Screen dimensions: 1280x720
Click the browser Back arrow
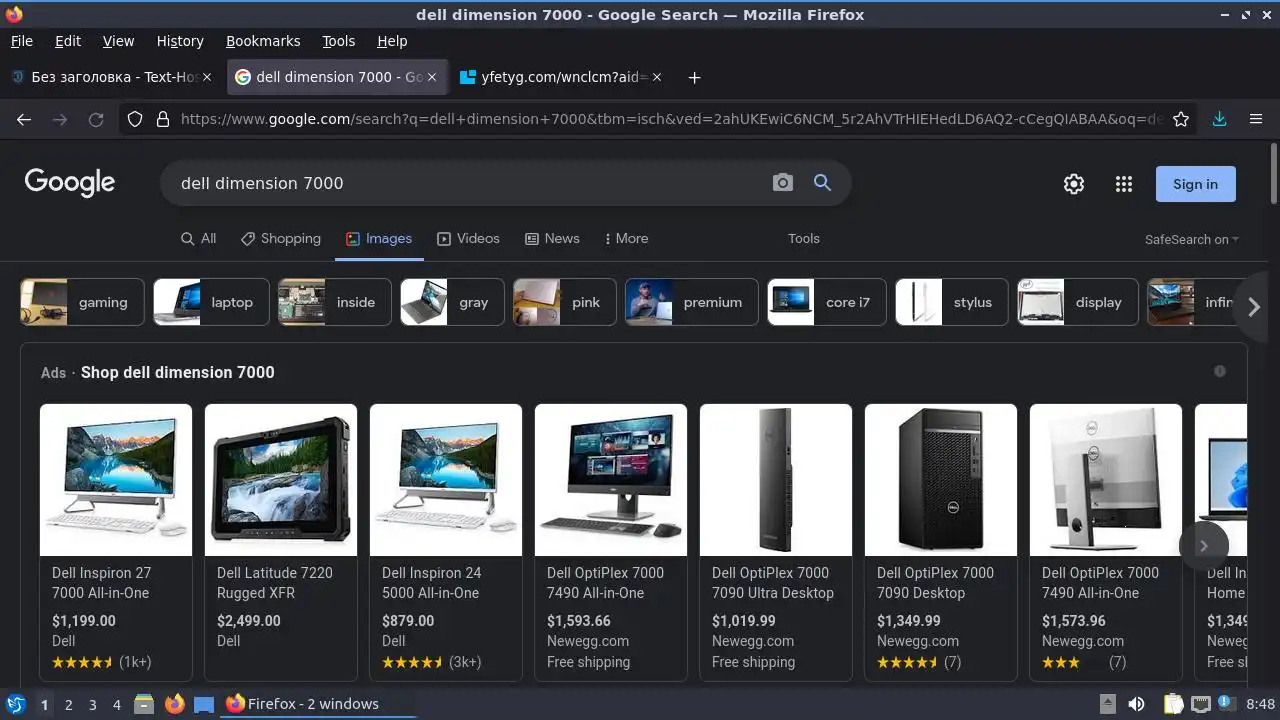[24, 119]
